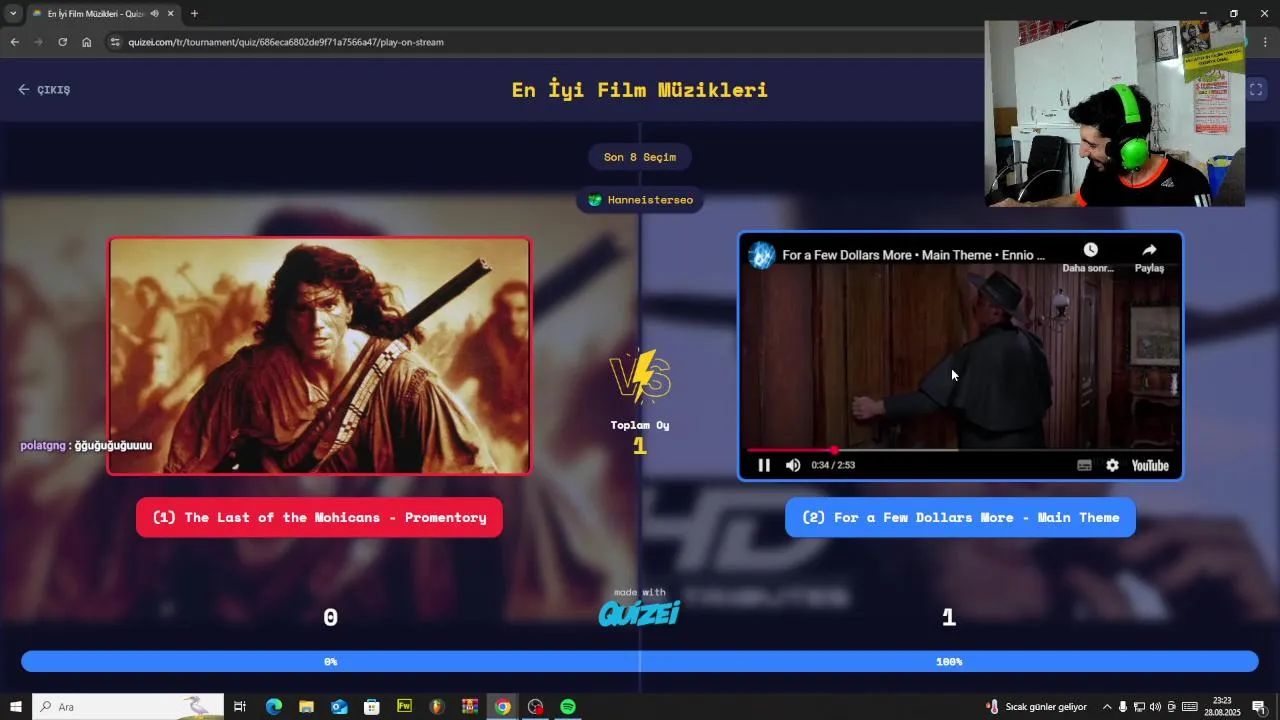Viewport: 1280px width, 720px height.
Task: Open the network tray icon
Action: click(1139, 707)
